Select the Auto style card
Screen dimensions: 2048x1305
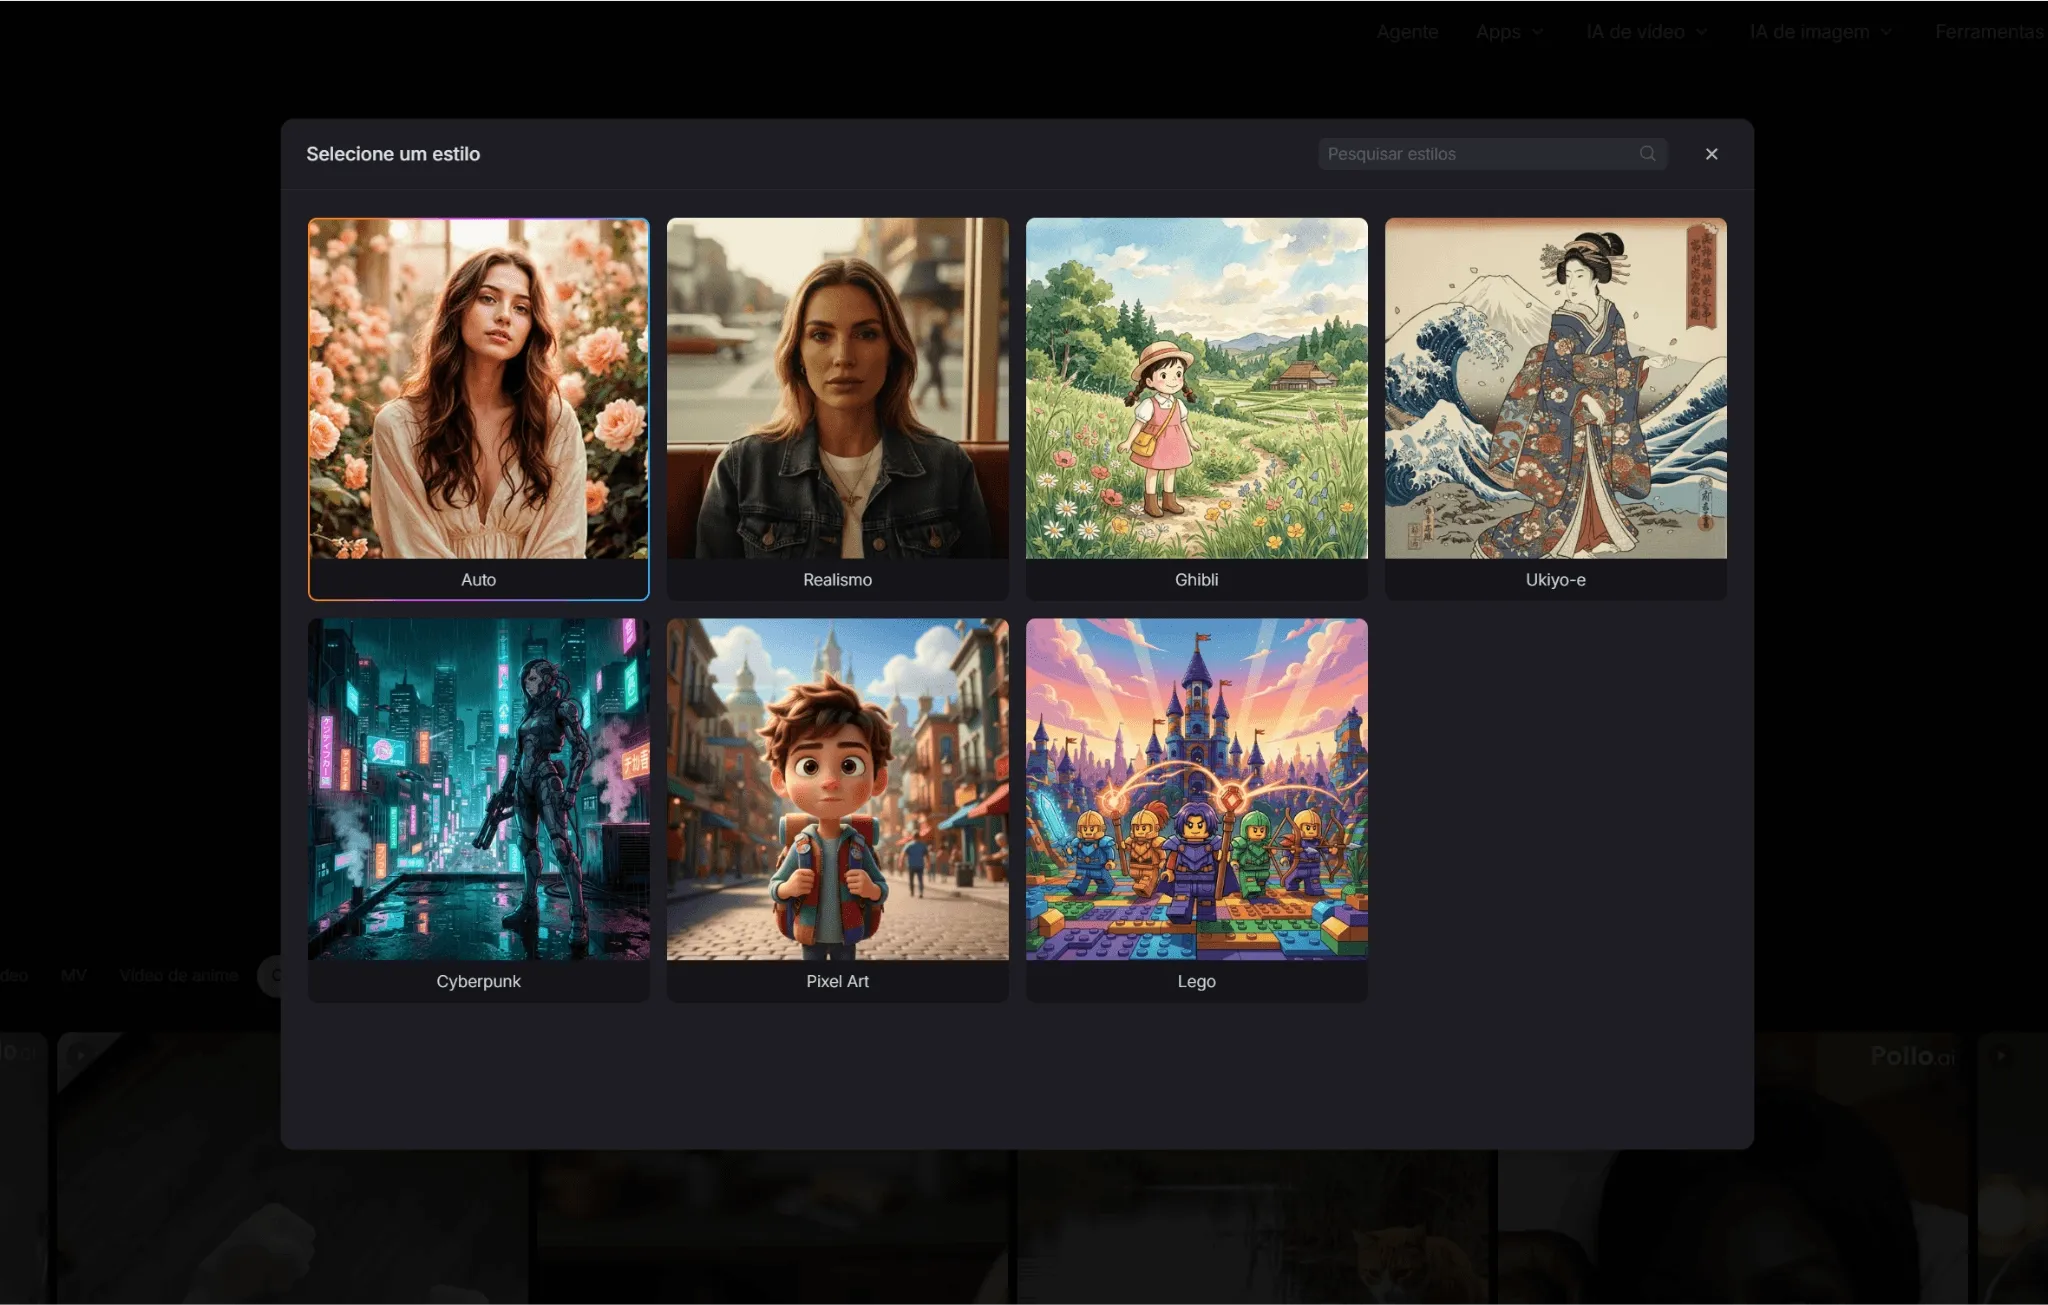pos(479,409)
